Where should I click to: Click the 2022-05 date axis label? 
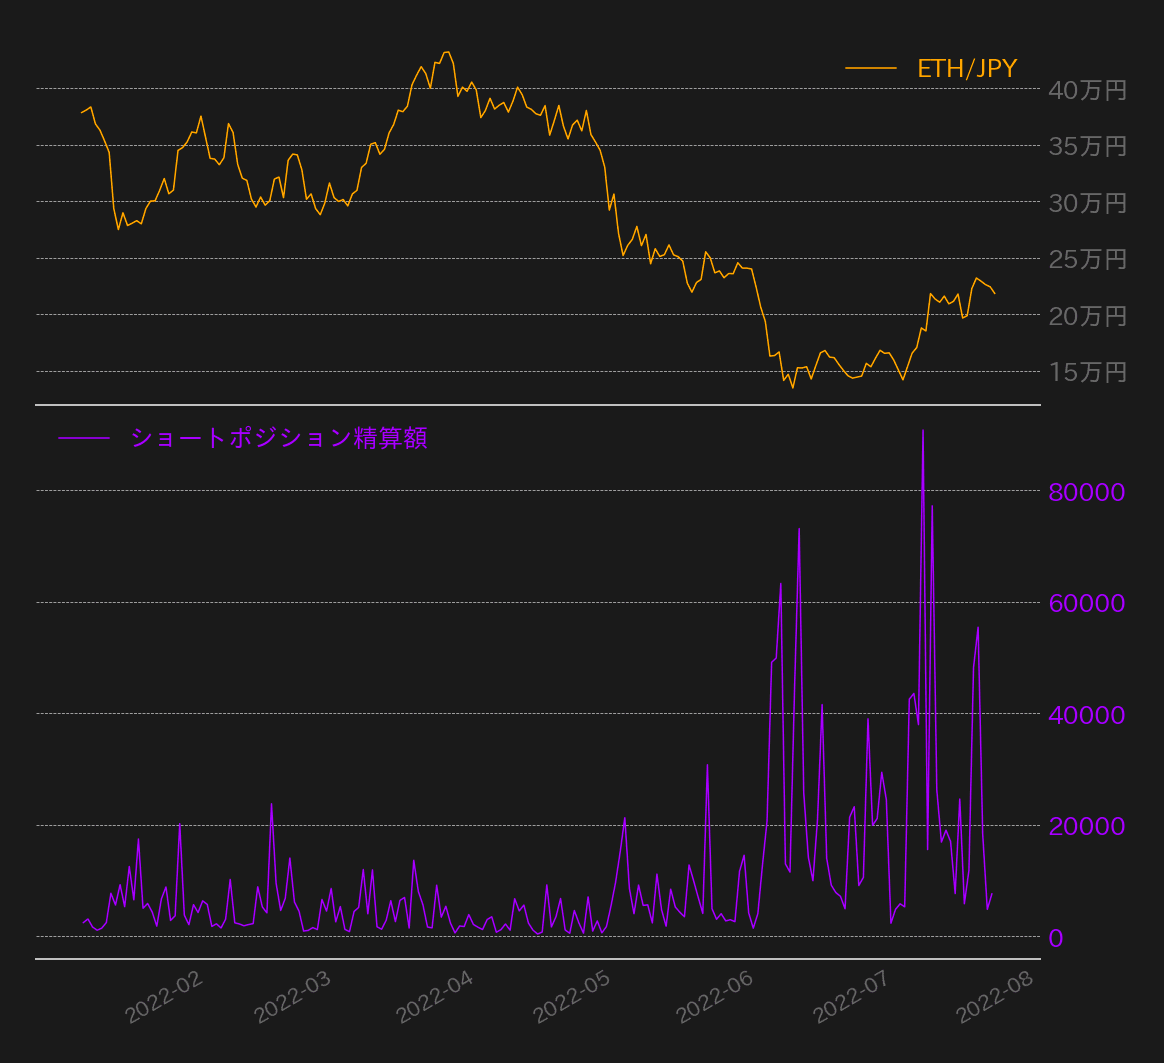(x=572, y=996)
